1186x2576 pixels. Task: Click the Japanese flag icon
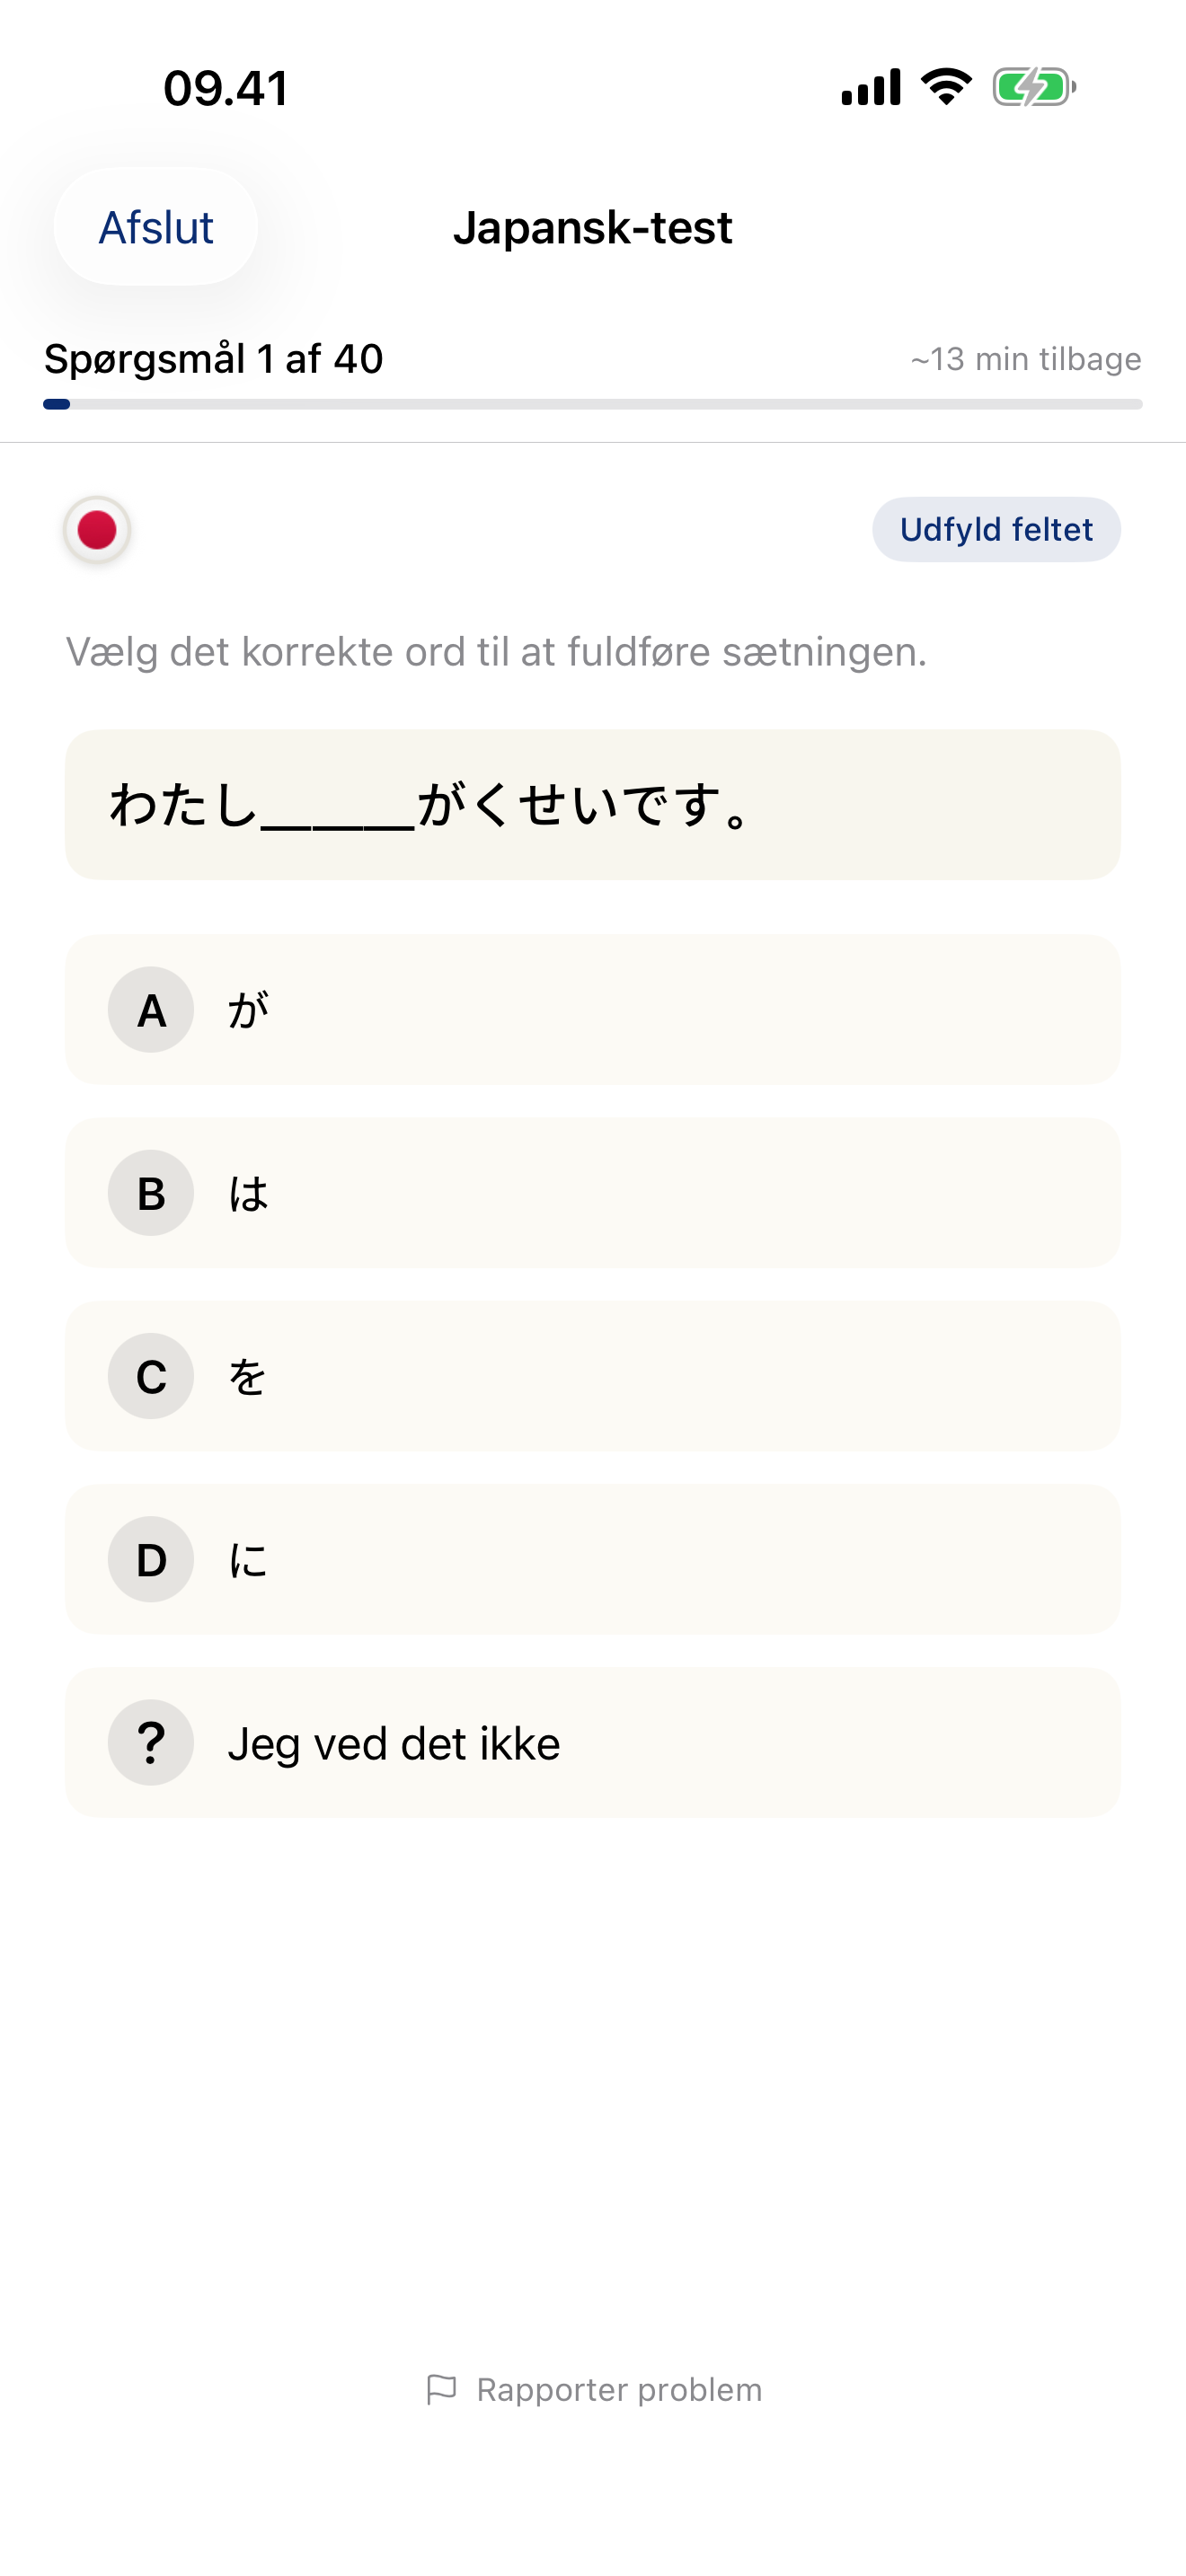point(95,530)
